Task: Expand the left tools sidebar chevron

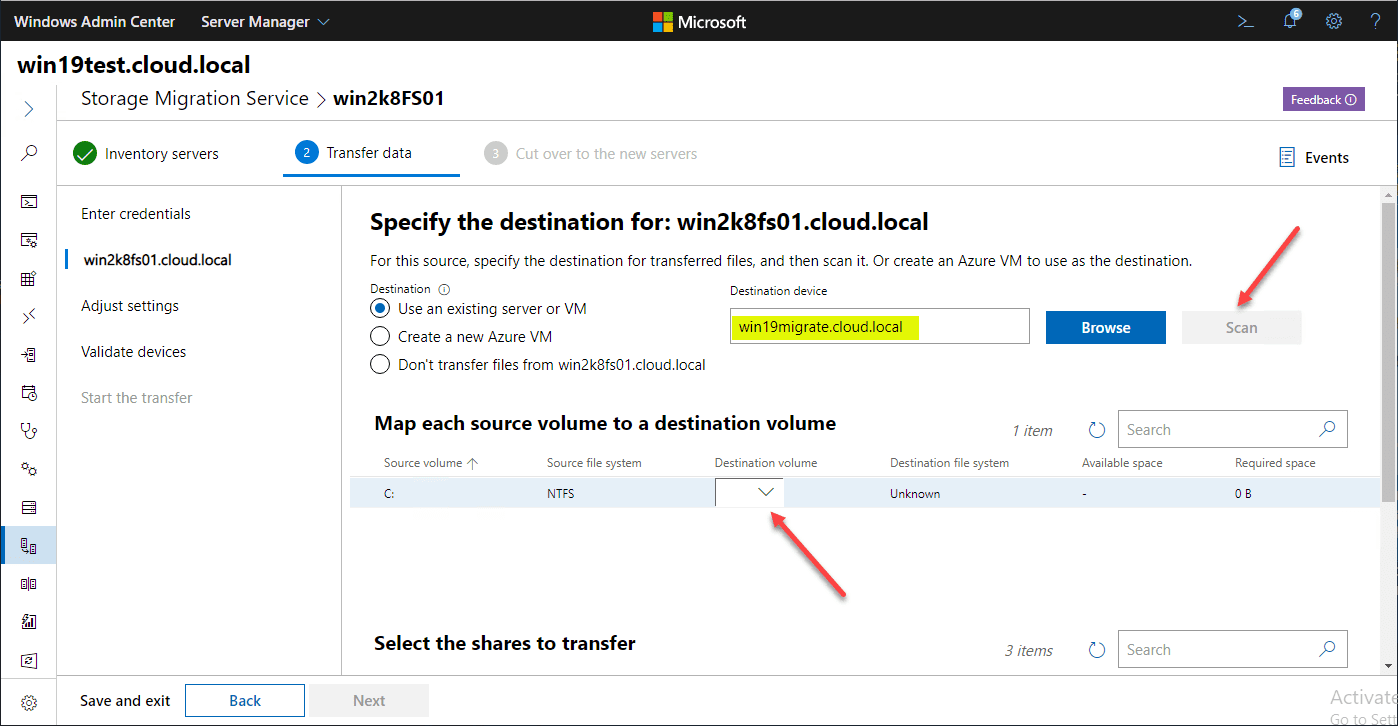Action: (29, 109)
